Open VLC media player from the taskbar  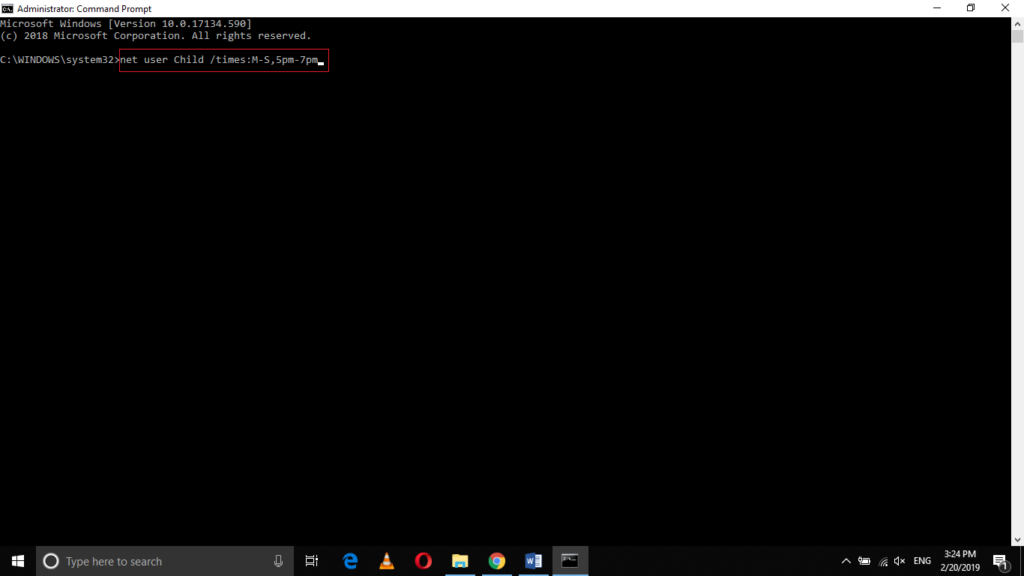(387, 561)
